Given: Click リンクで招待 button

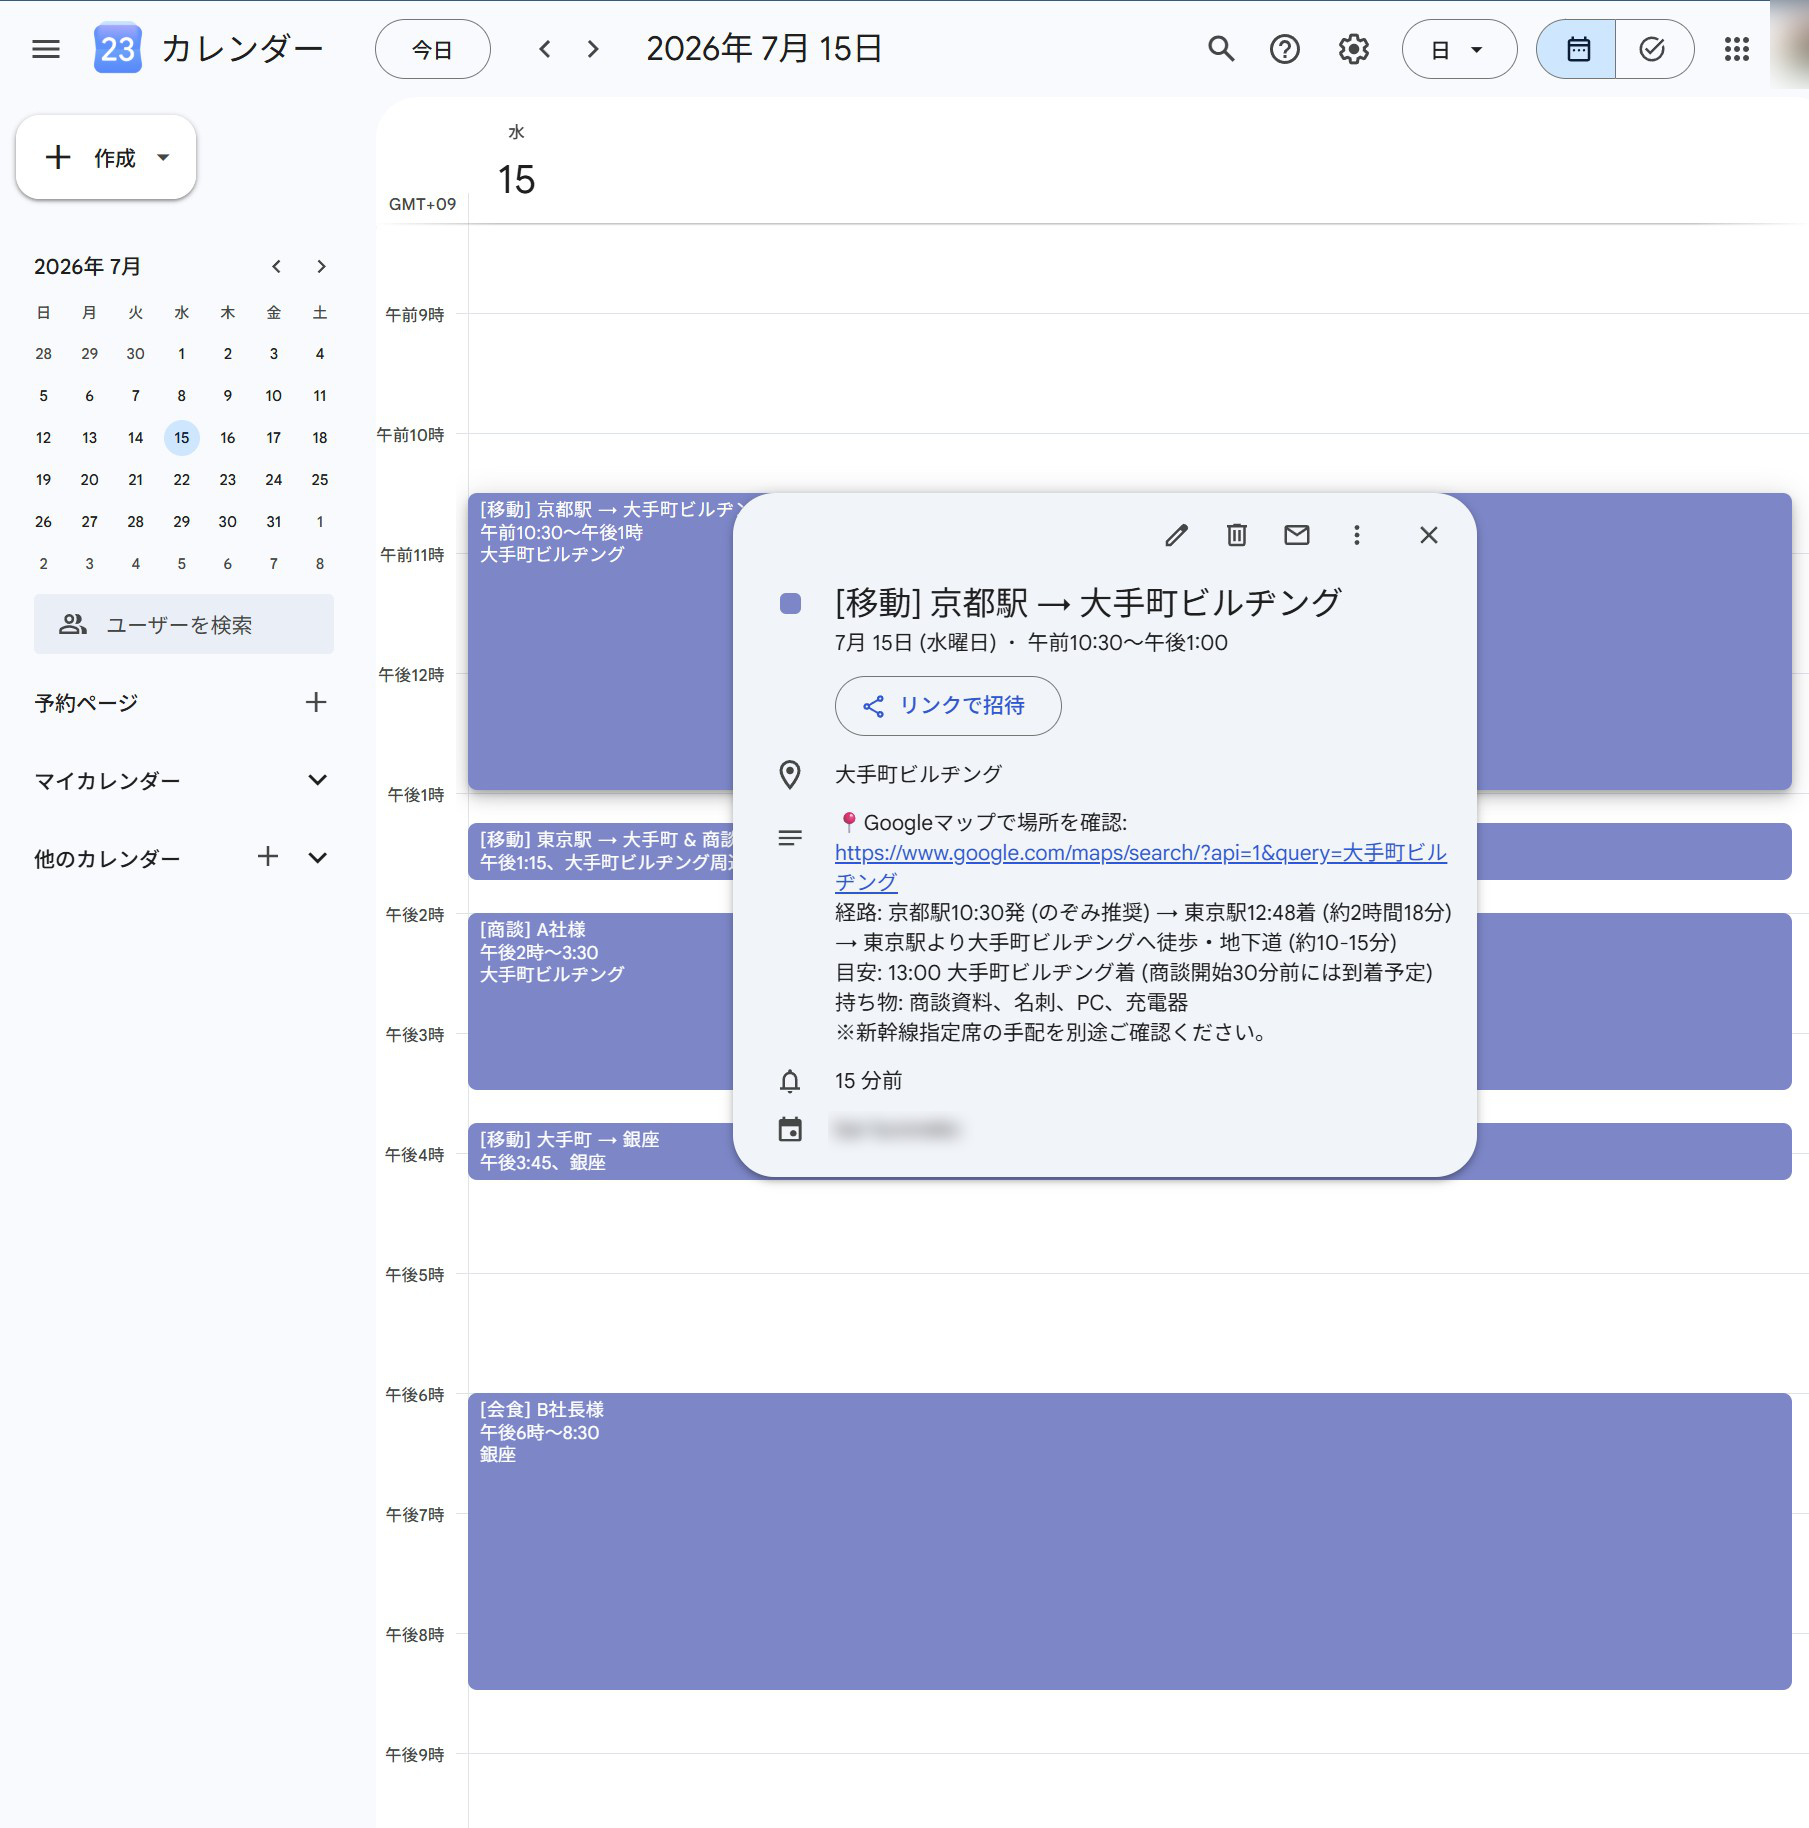Looking at the screenshot, I should coord(948,706).
